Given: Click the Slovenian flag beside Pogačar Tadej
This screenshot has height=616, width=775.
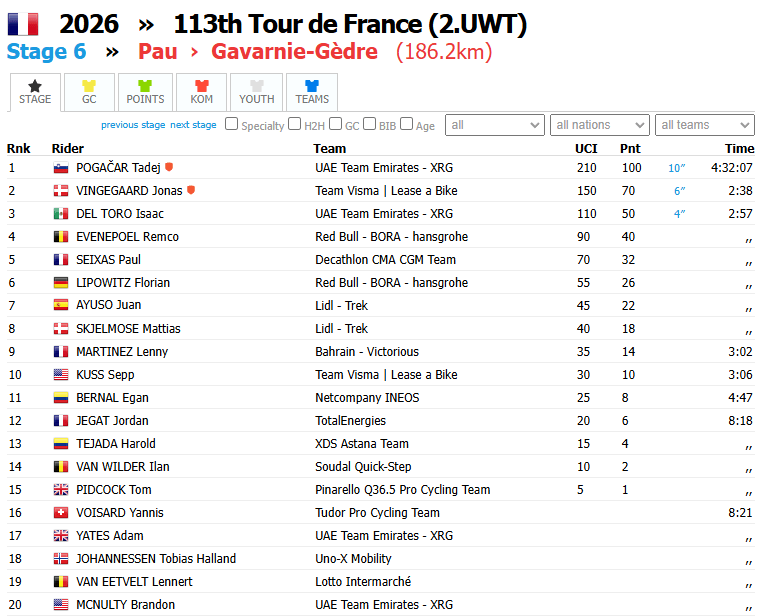Looking at the screenshot, I should pos(61,168).
